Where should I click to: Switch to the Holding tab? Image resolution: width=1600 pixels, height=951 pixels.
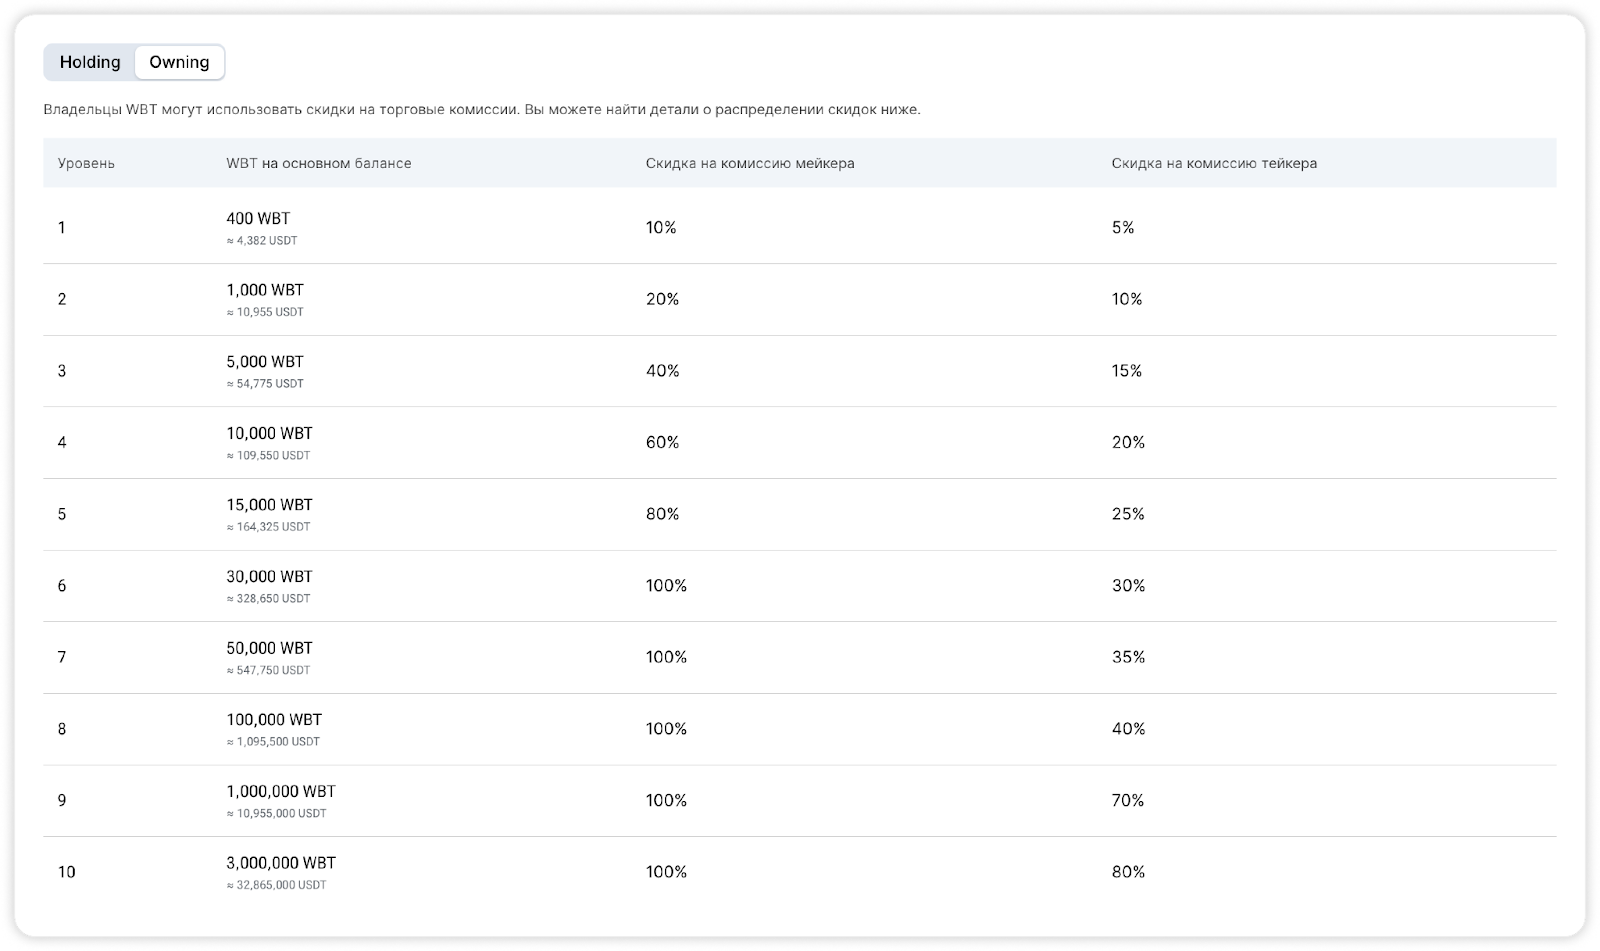pyautogui.click(x=90, y=62)
